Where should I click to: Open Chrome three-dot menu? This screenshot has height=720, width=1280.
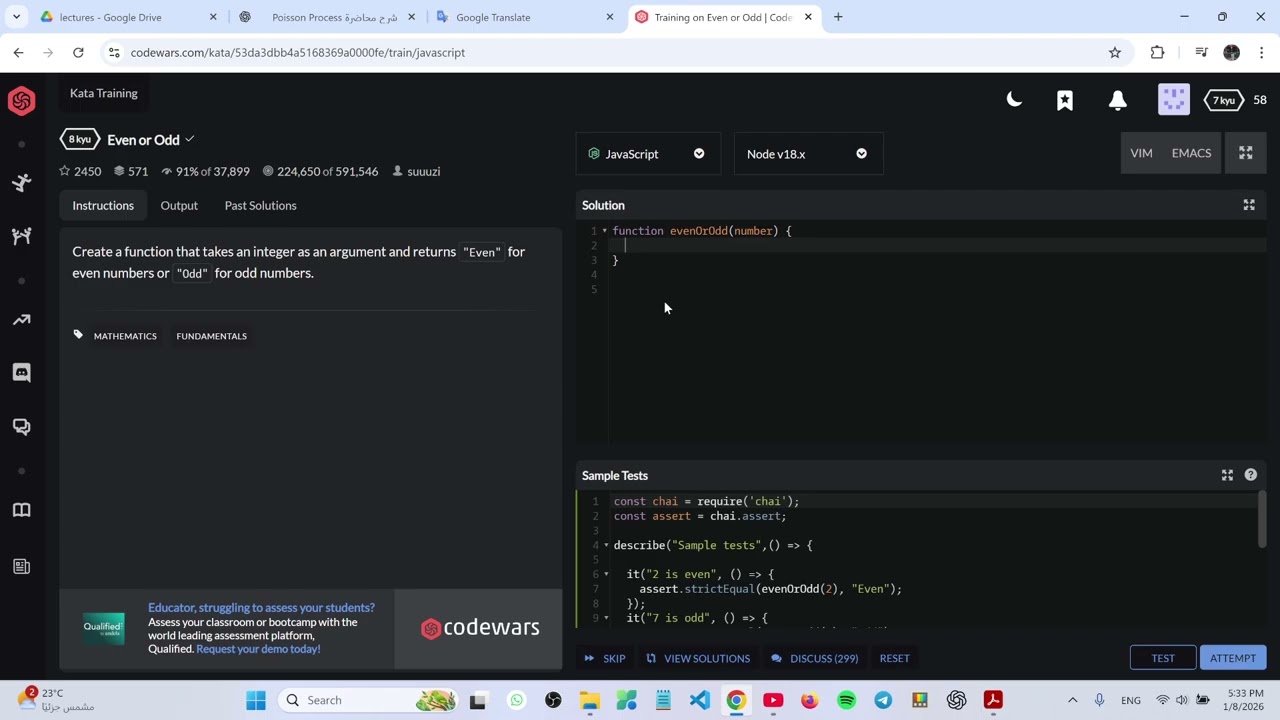(x=1263, y=52)
